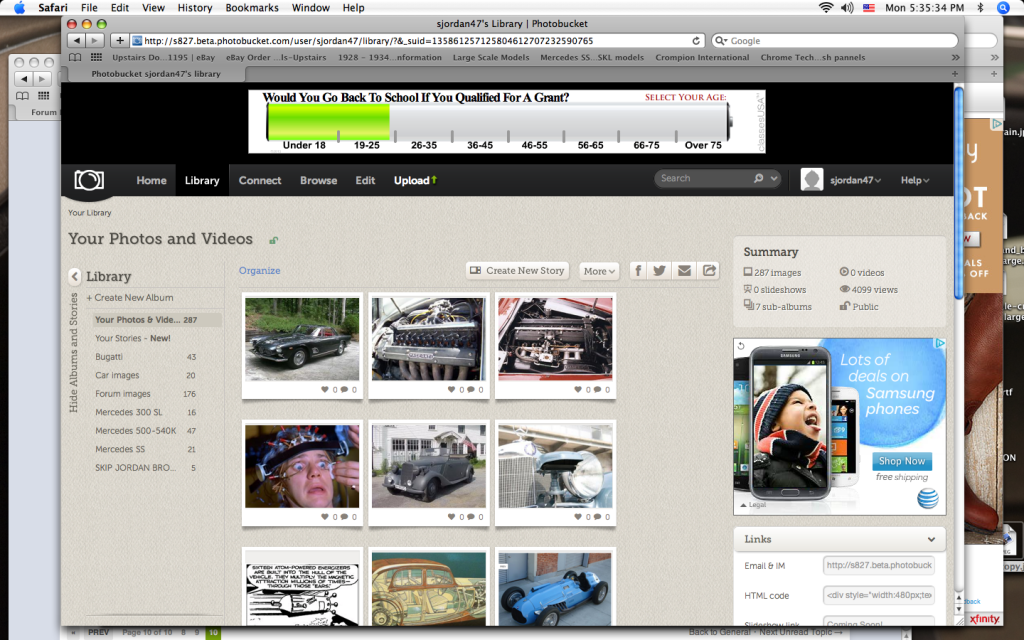Toggle Hide Albums and Stories
Viewport: 1024px width, 640px height.
tap(74, 353)
